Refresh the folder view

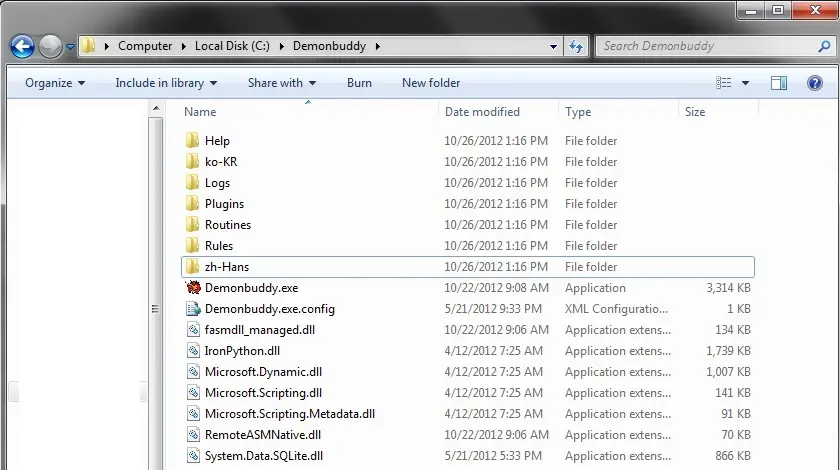(576, 47)
